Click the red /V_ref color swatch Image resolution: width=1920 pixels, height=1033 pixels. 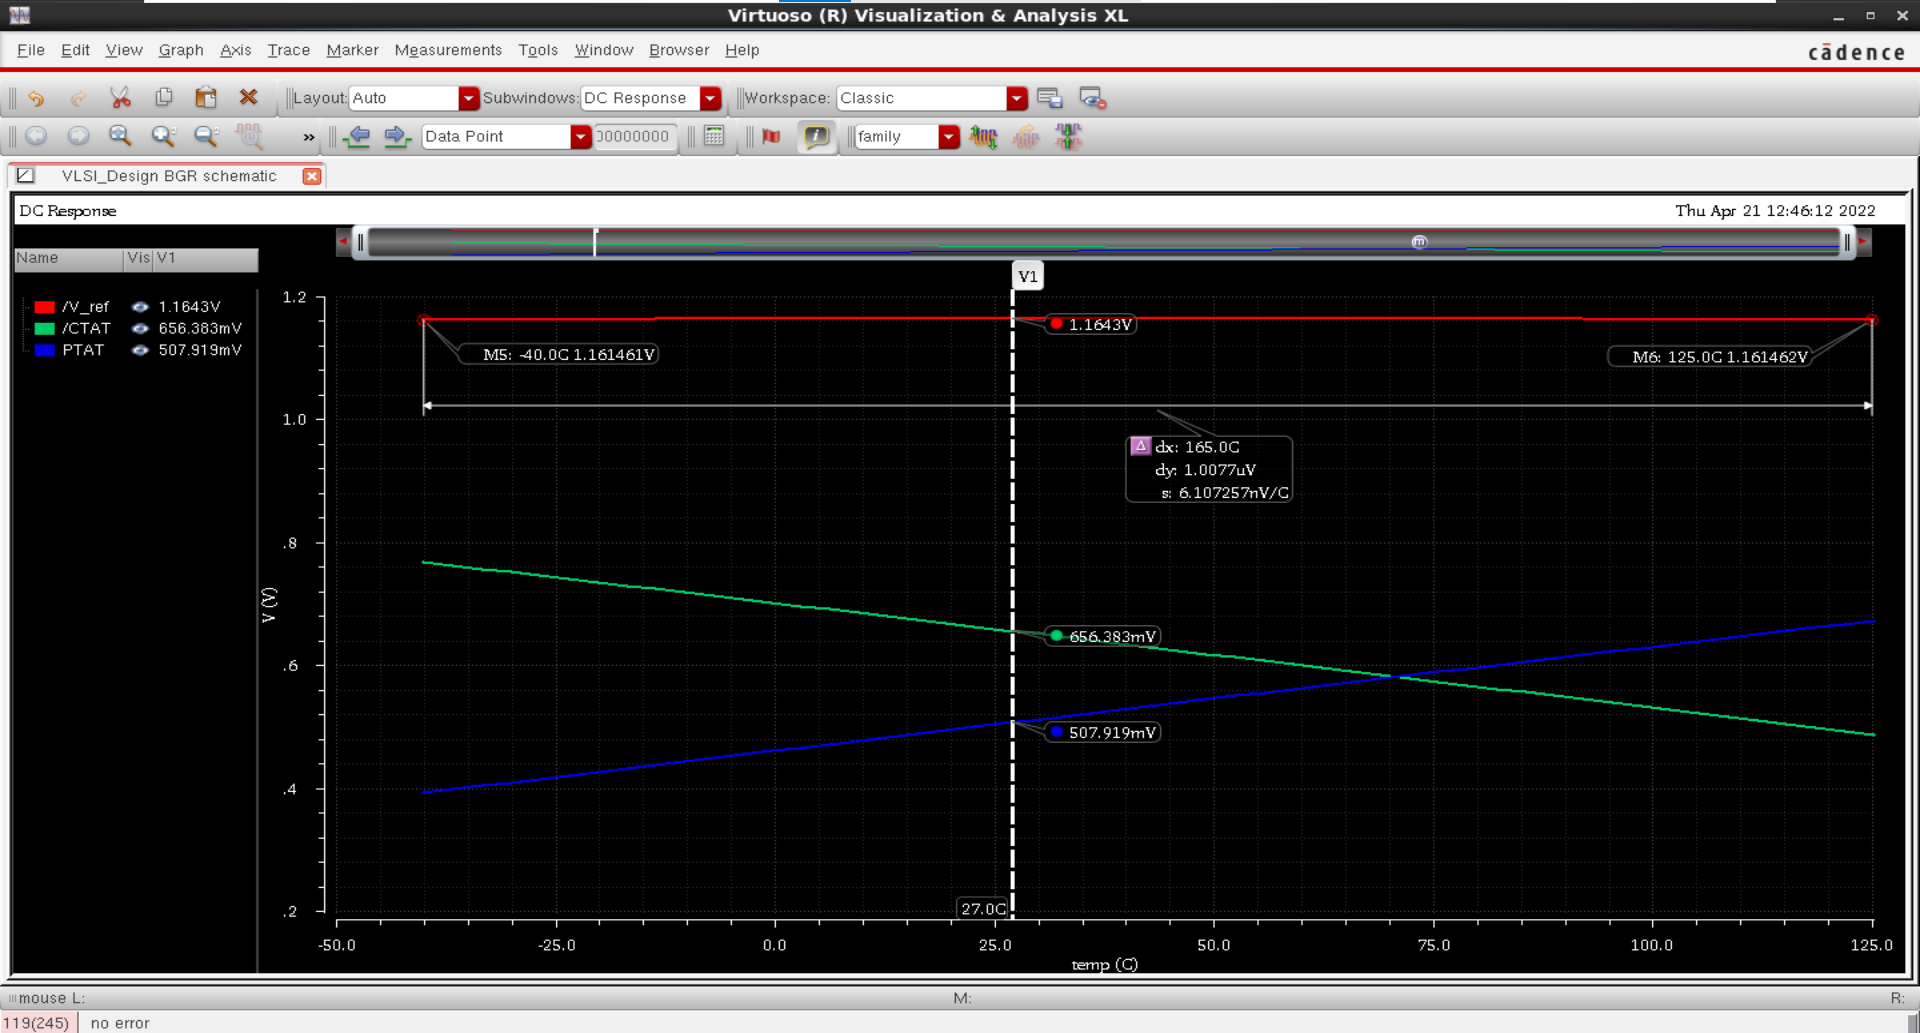click(44, 307)
